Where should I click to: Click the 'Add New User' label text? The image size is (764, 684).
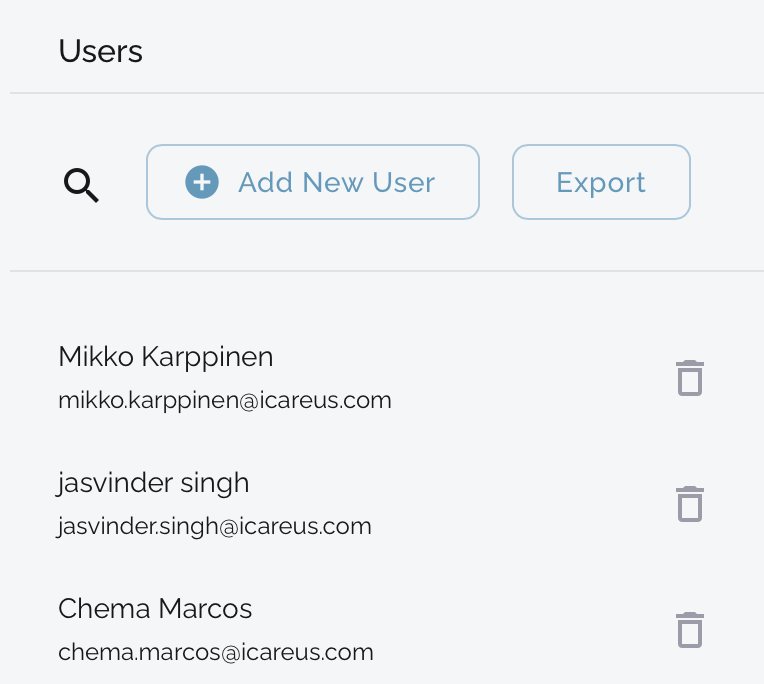click(336, 182)
